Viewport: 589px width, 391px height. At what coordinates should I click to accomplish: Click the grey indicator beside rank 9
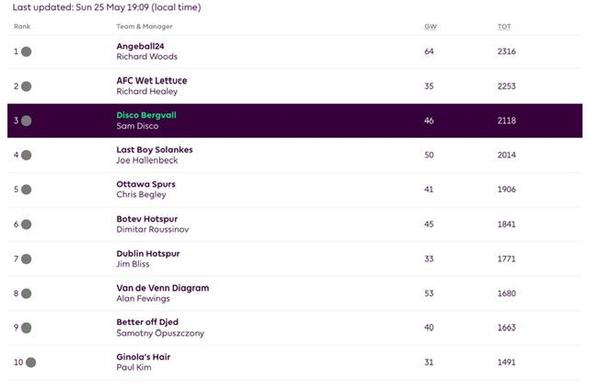[x=26, y=328]
